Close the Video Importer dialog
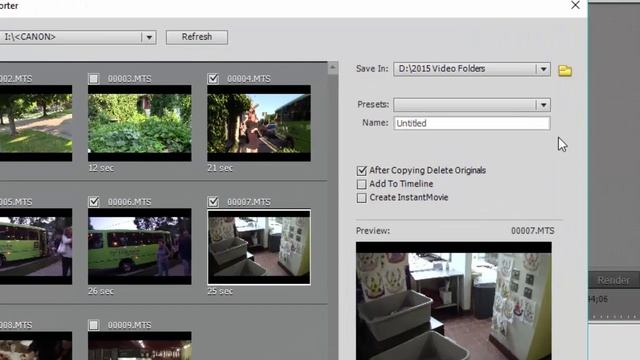The width and height of the screenshot is (640, 360). click(x=575, y=5)
